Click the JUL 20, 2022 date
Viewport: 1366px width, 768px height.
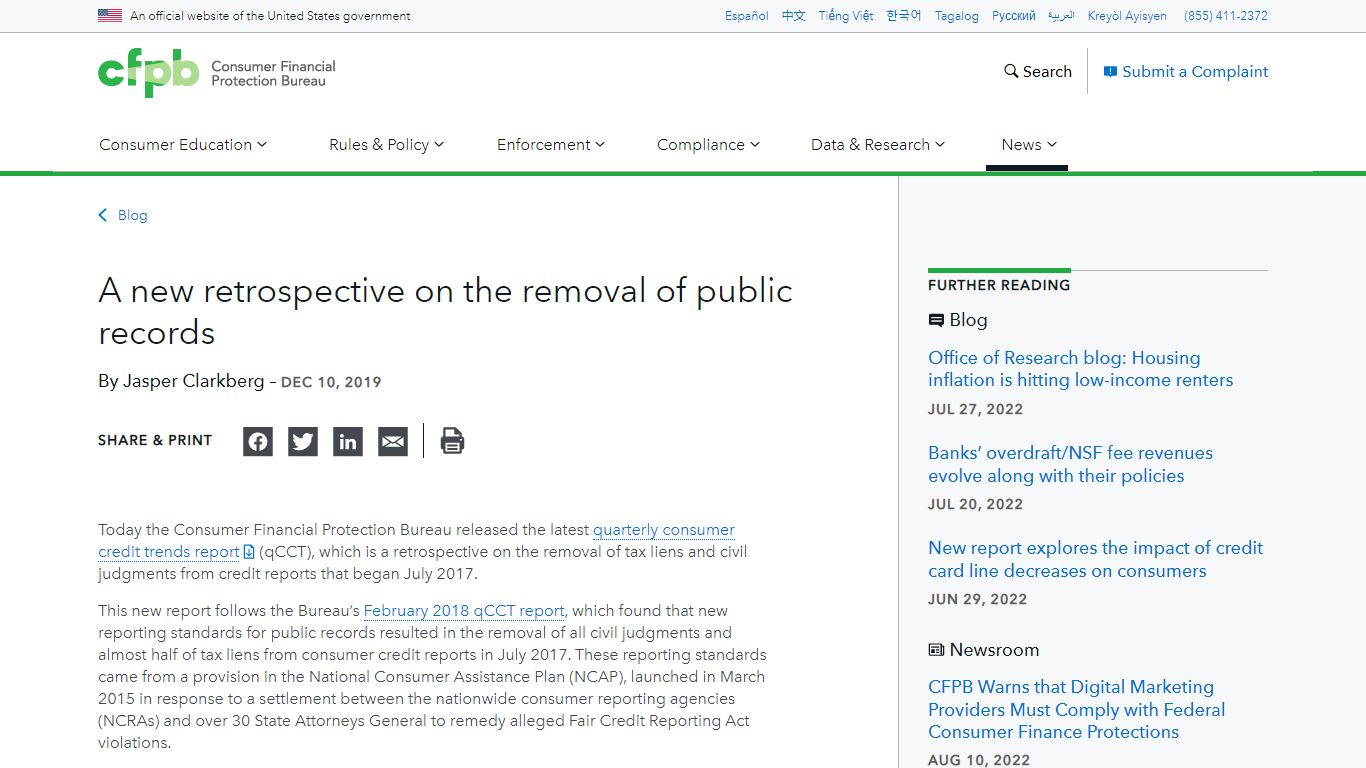click(x=975, y=504)
